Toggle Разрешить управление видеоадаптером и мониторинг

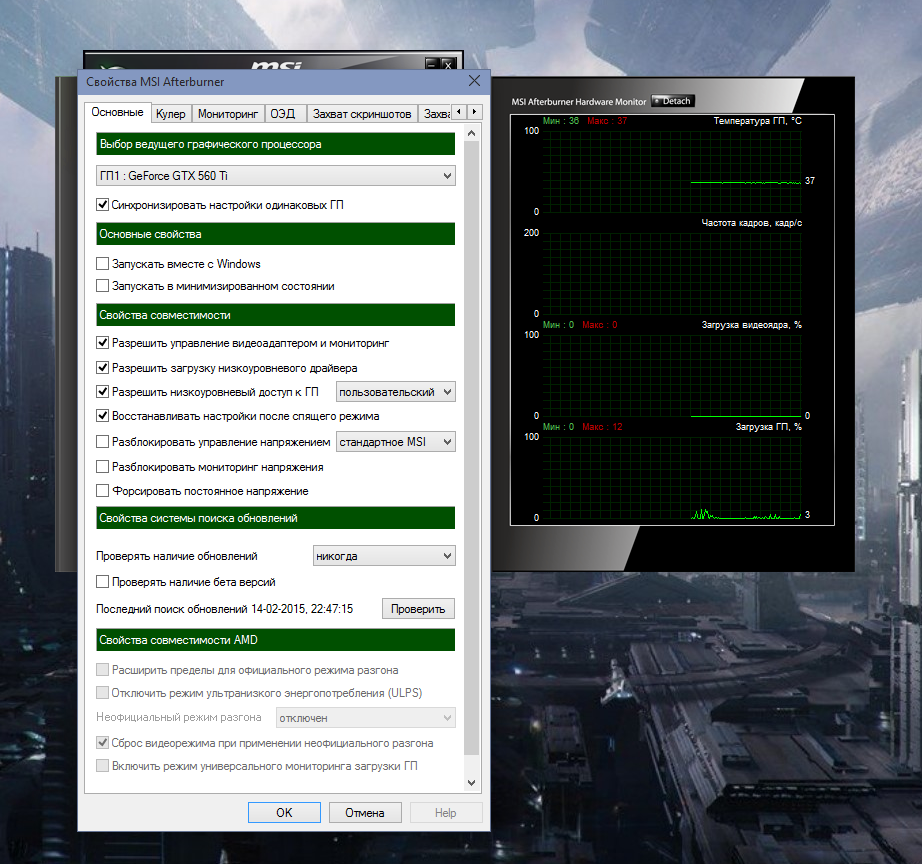[102, 343]
